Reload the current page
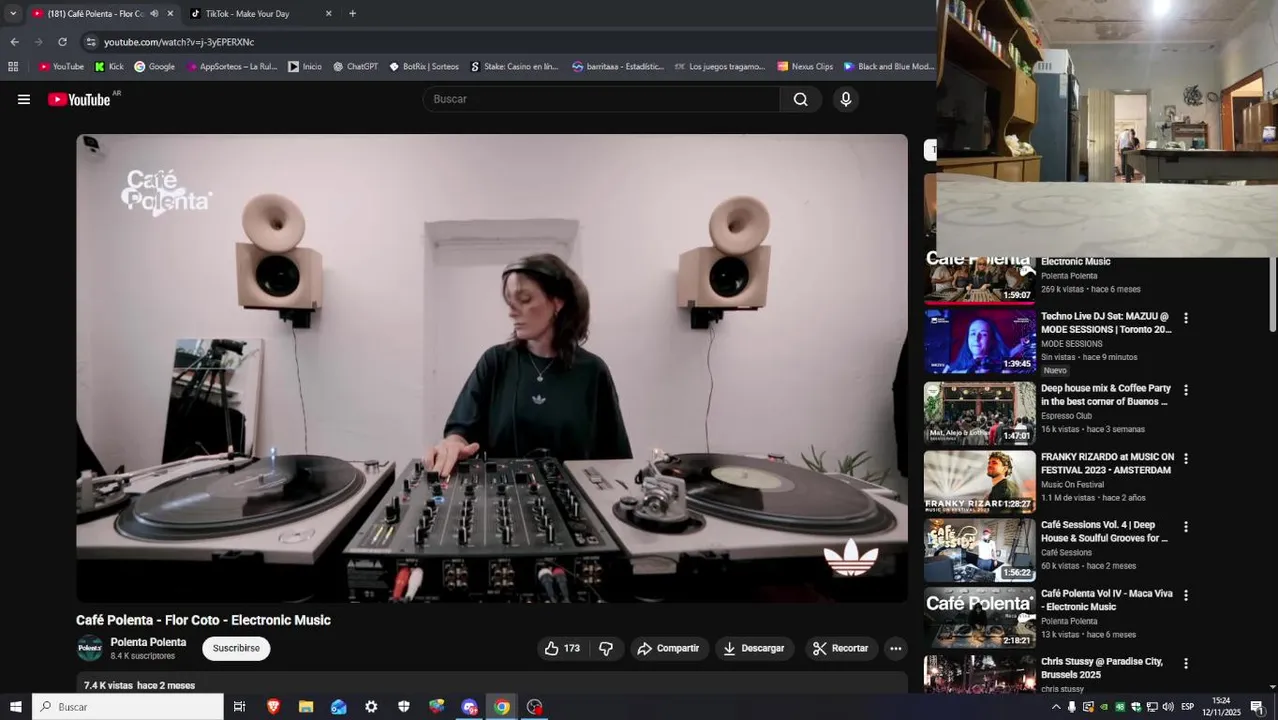Screen dimensions: 1278x720 coord(62,42)
